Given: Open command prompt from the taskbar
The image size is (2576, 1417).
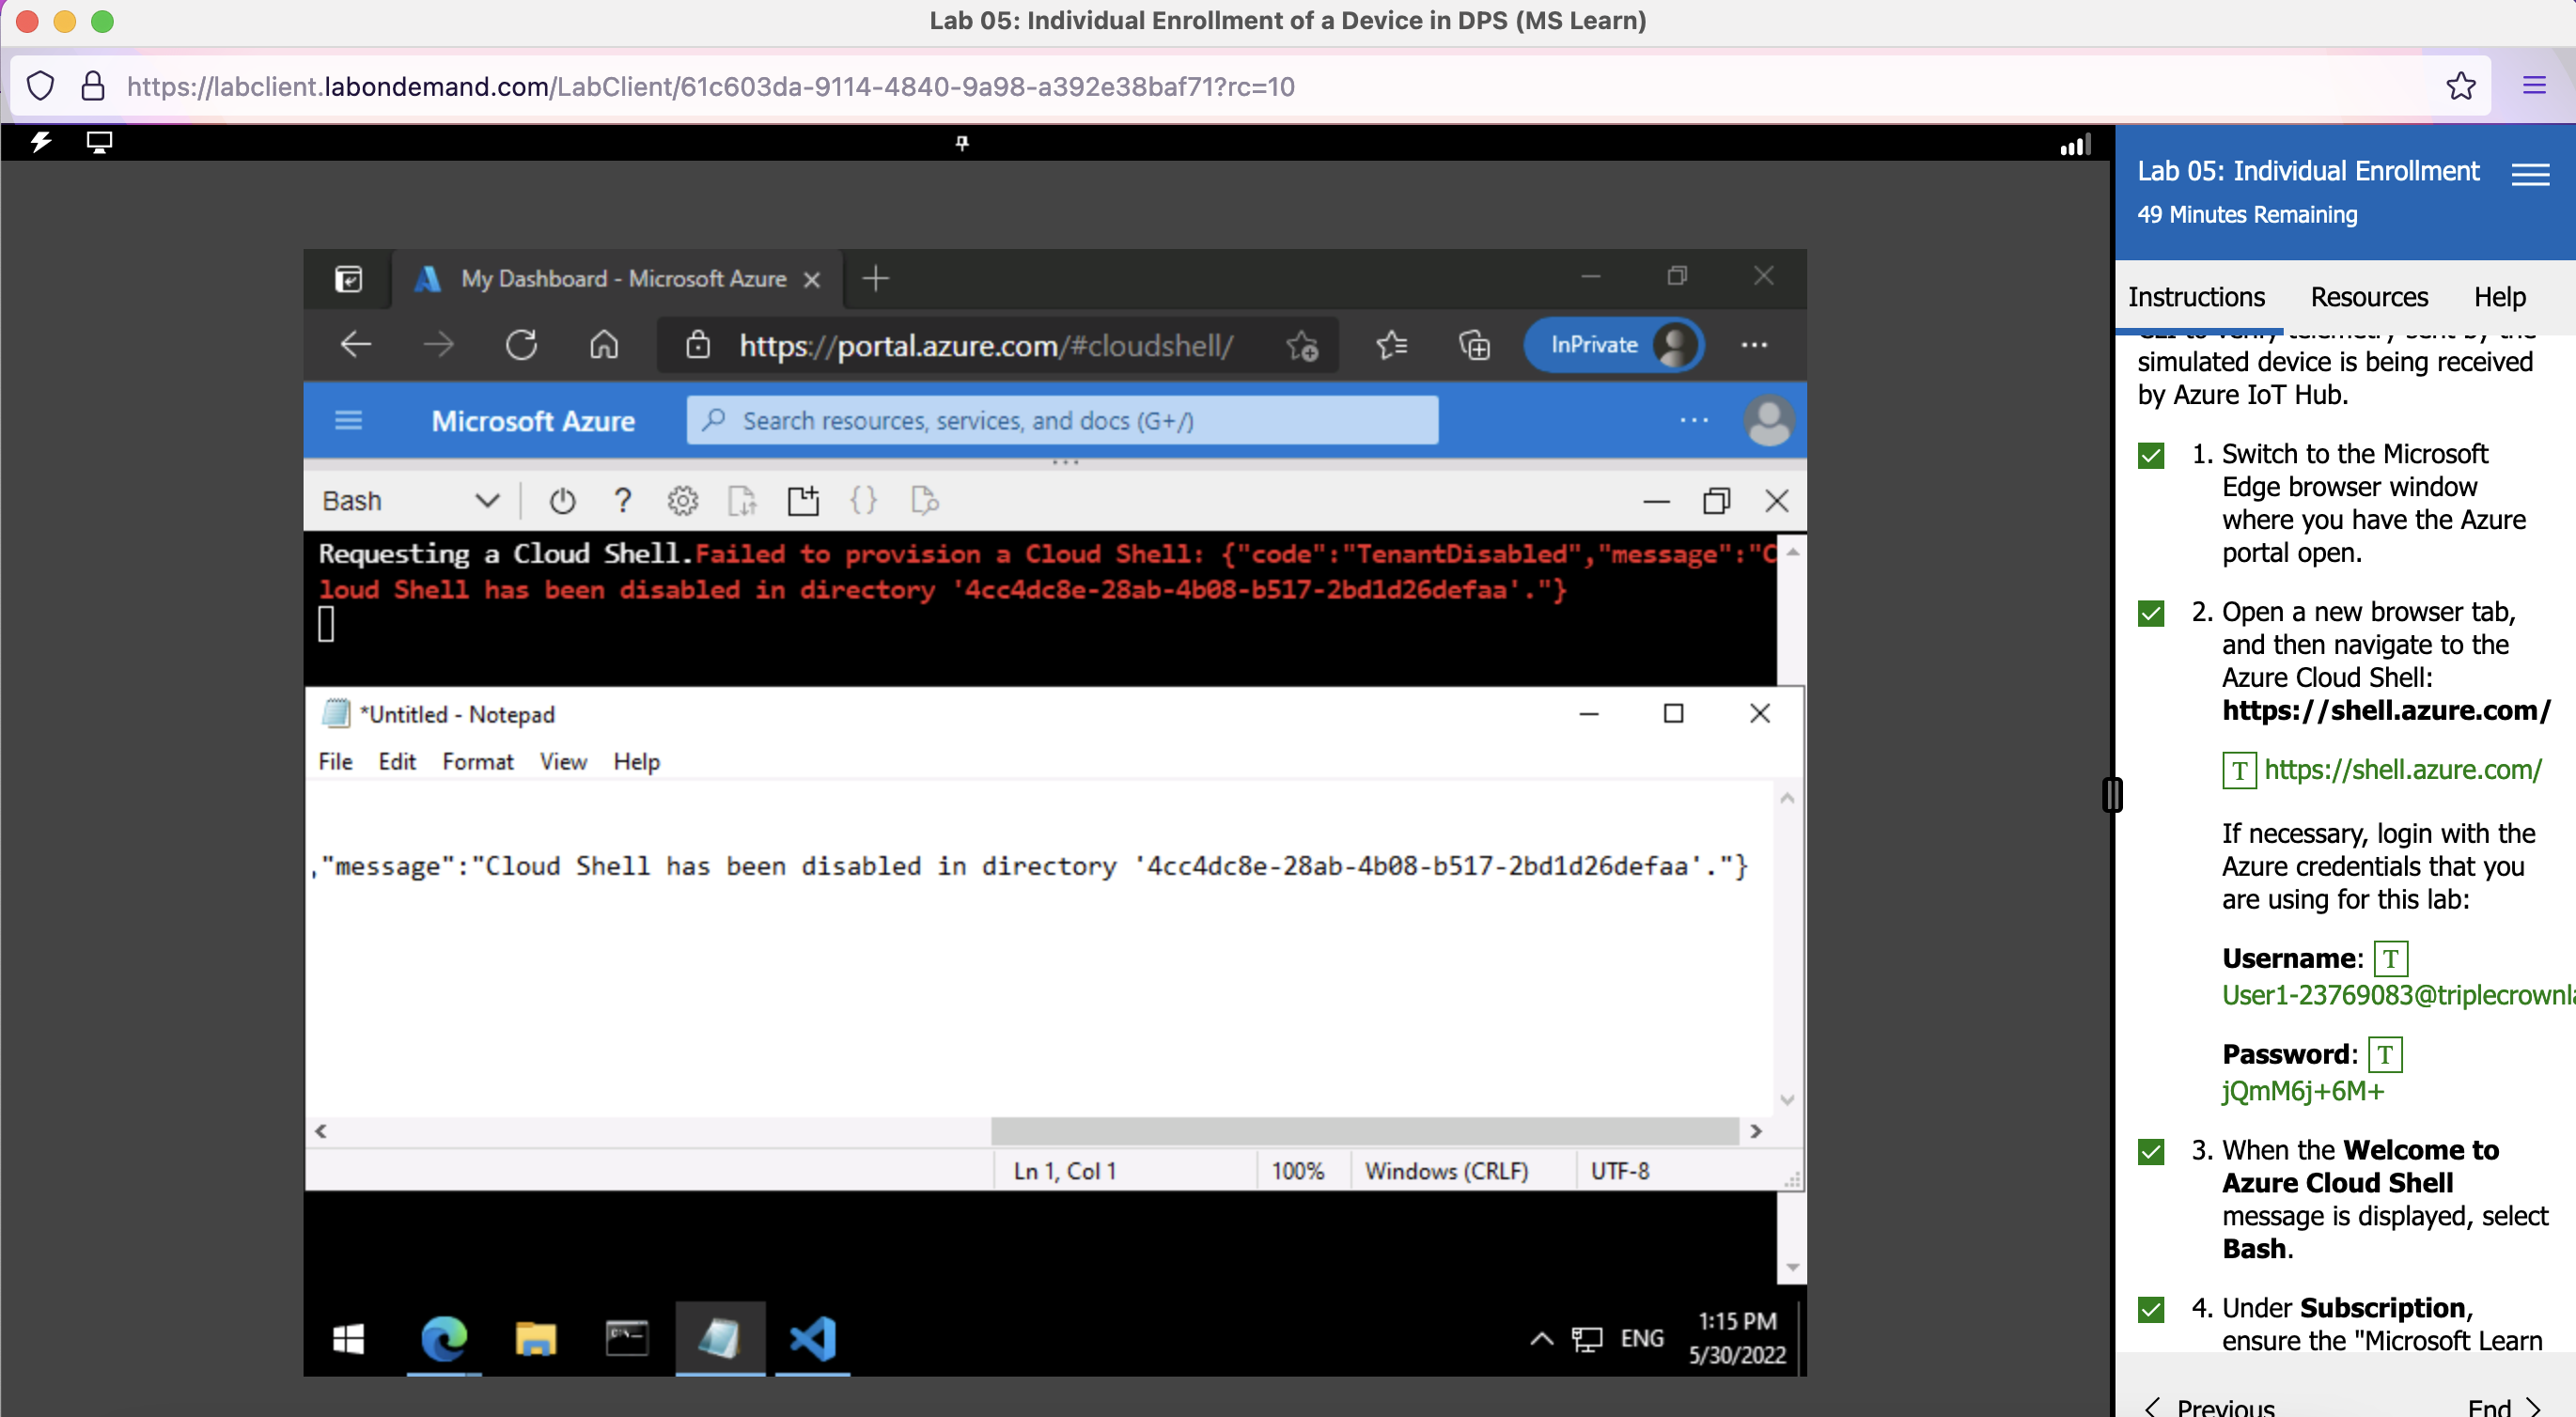Looking at the screenshot, I should pos(627,1338).
